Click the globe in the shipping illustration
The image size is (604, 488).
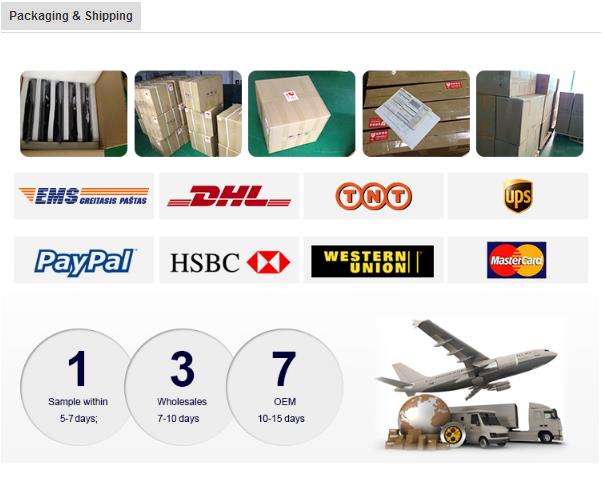click(x=424, y=415)
